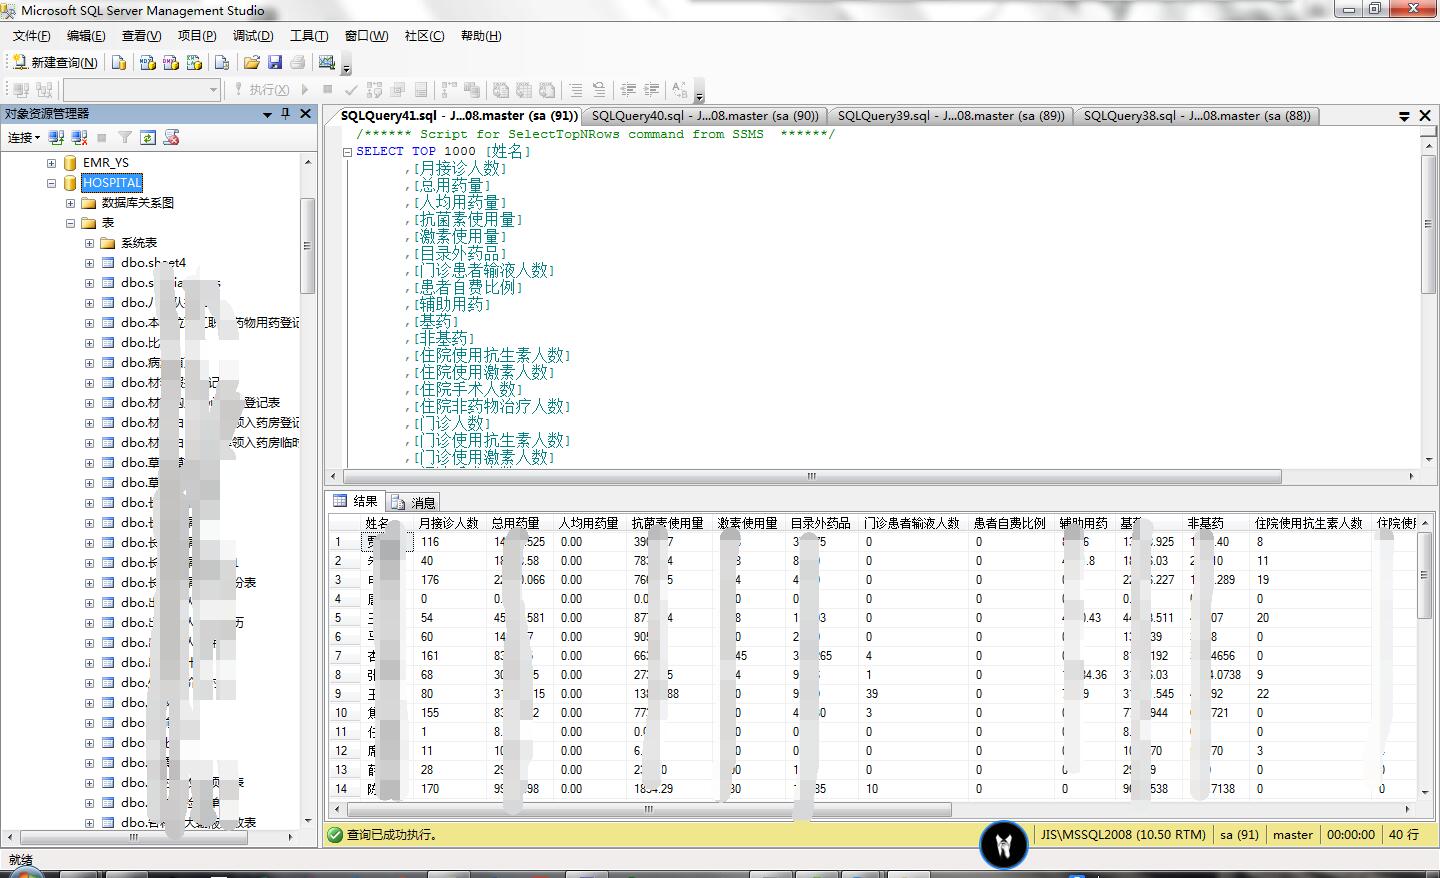This screenshot has width=1440, height=878.
Task: Open the 连接 (Connect) dropdown in Object Explorer
Action: 24,137
